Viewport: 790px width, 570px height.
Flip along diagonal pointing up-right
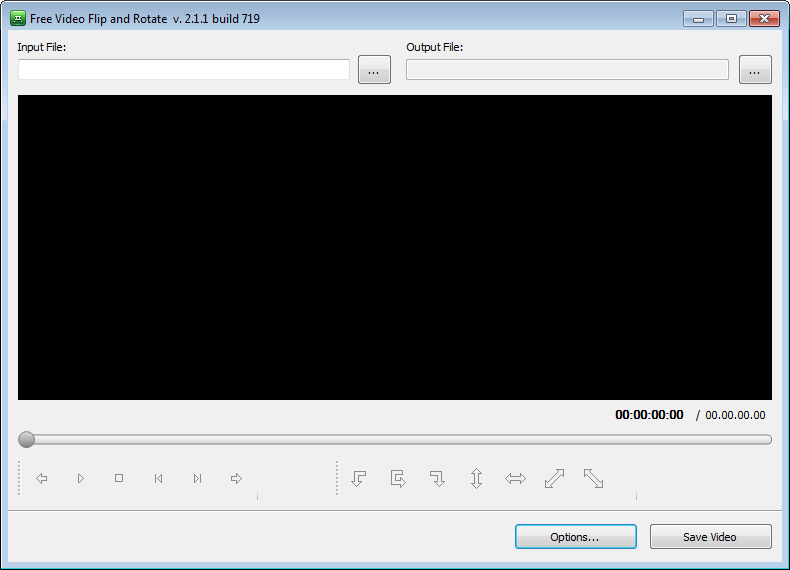(x=554, y=478)
